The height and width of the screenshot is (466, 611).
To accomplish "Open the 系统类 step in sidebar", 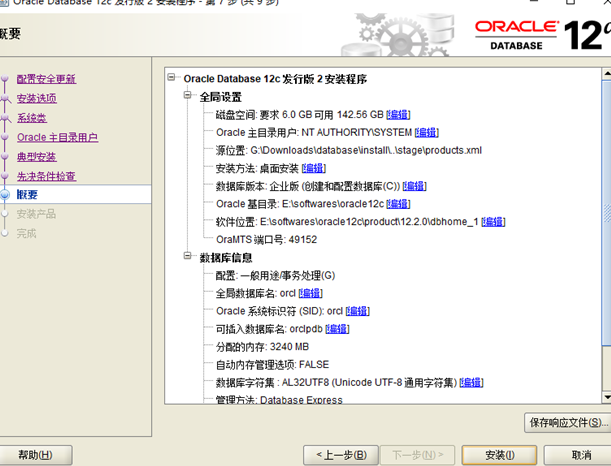I will point(32,118).
